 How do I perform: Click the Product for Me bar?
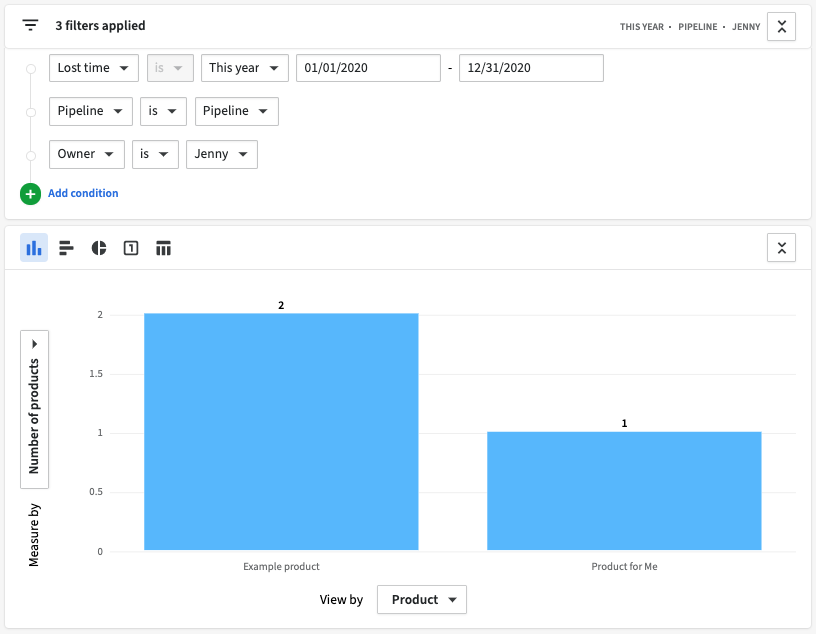click(624, 491)
